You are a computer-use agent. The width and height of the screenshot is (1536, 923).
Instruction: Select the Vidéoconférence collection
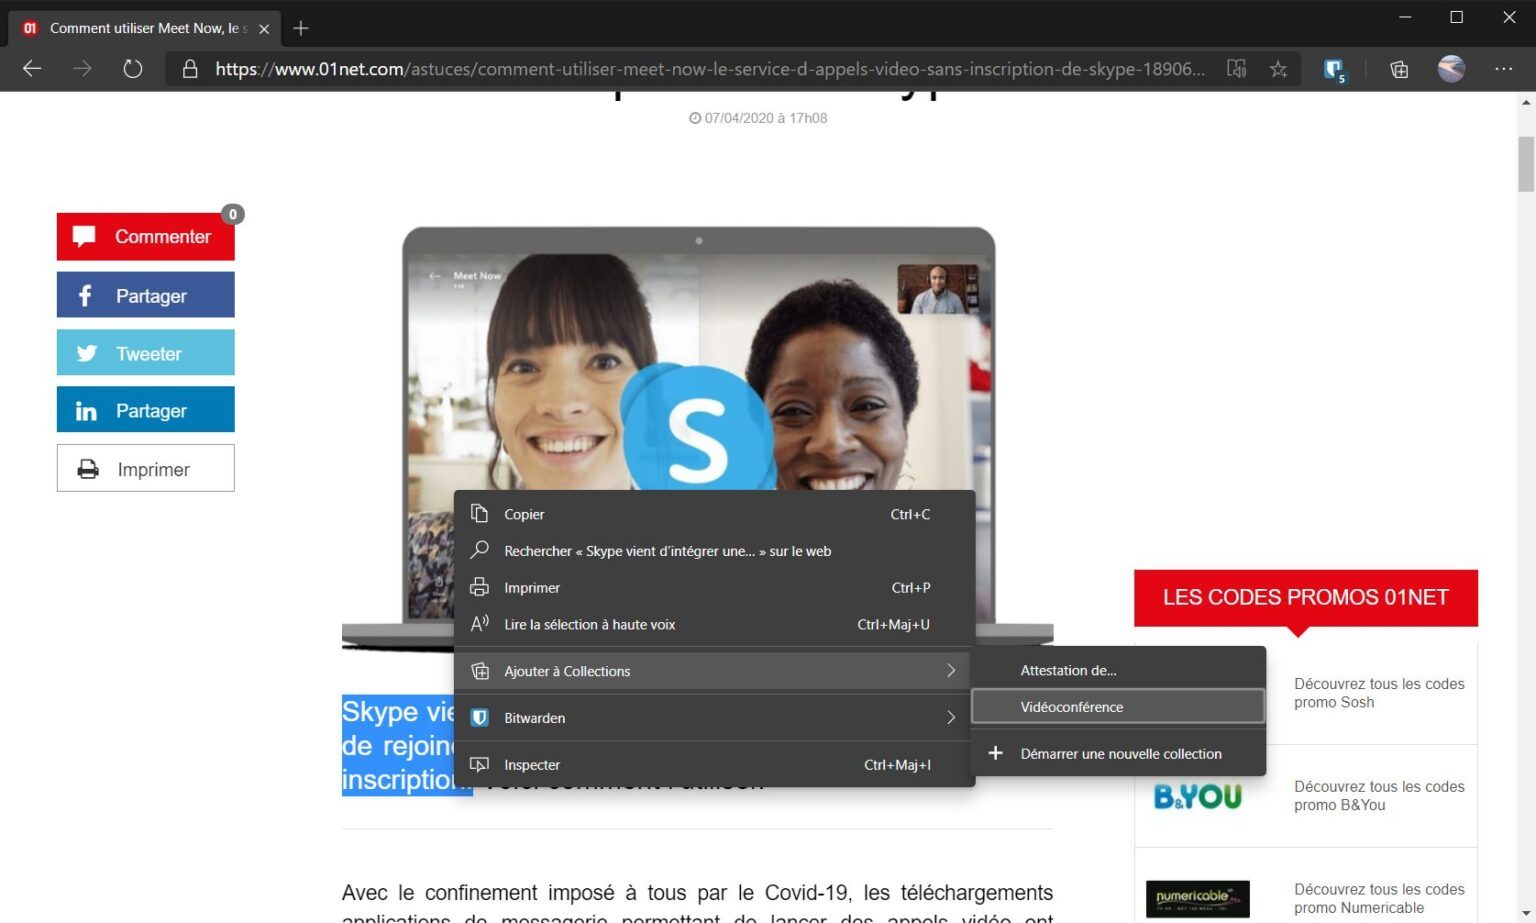pos(1119,707)
